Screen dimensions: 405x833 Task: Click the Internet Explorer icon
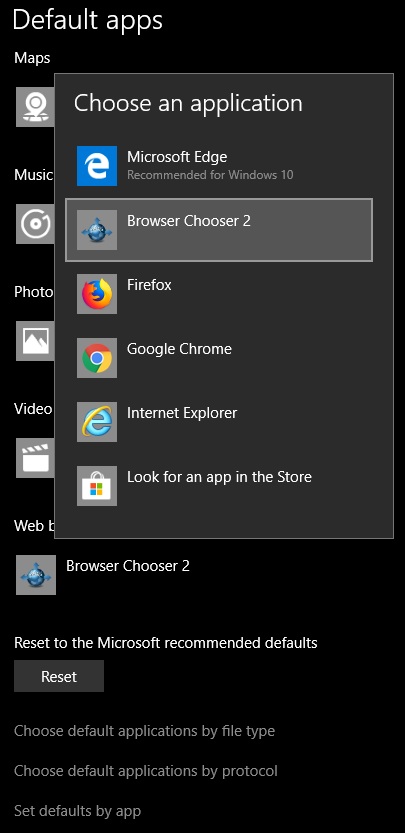(x=97, y=422)
